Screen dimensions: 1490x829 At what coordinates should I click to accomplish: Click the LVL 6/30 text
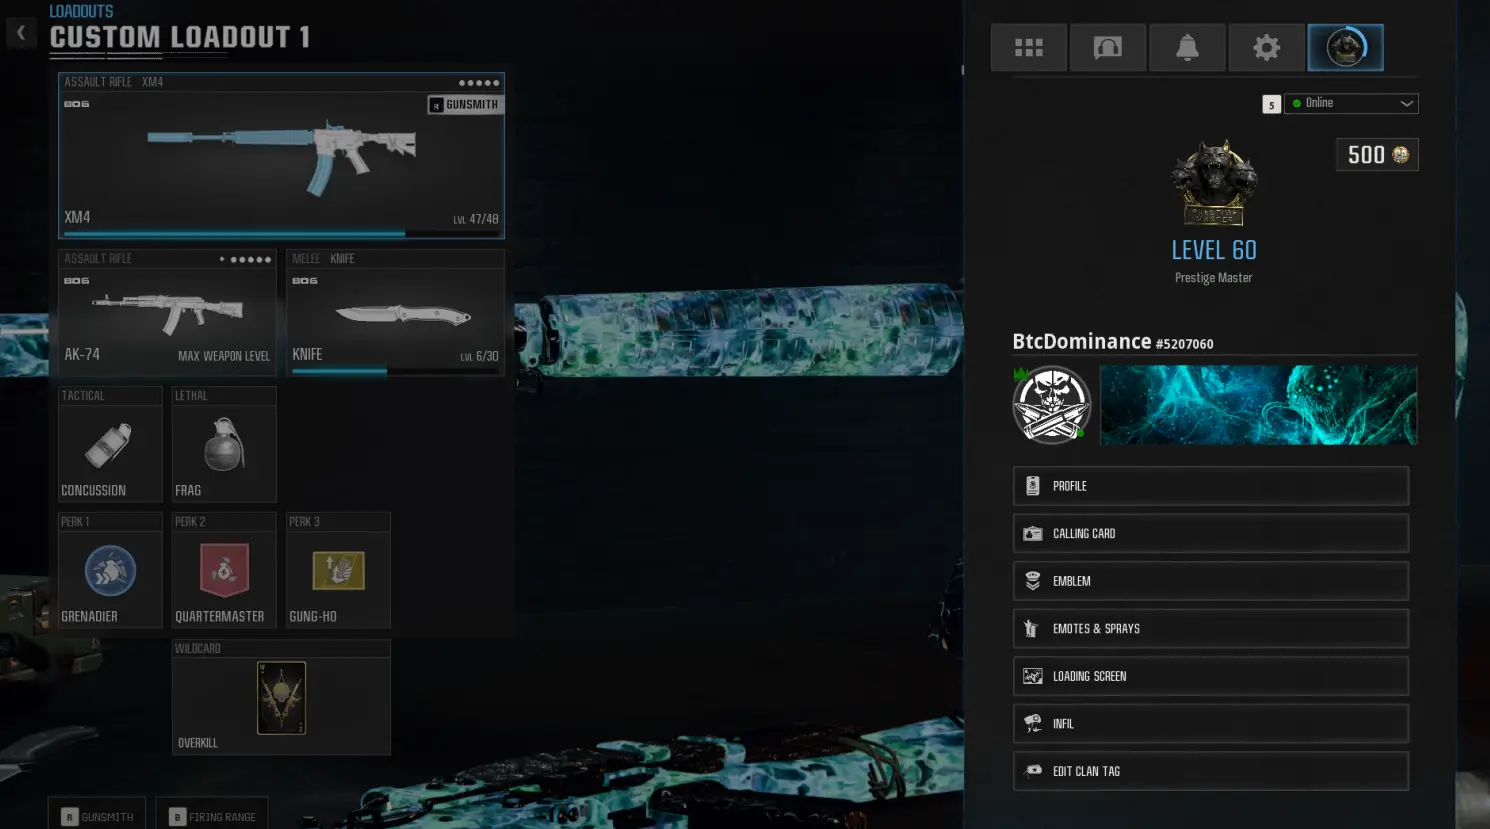click(x=480, y=356)
